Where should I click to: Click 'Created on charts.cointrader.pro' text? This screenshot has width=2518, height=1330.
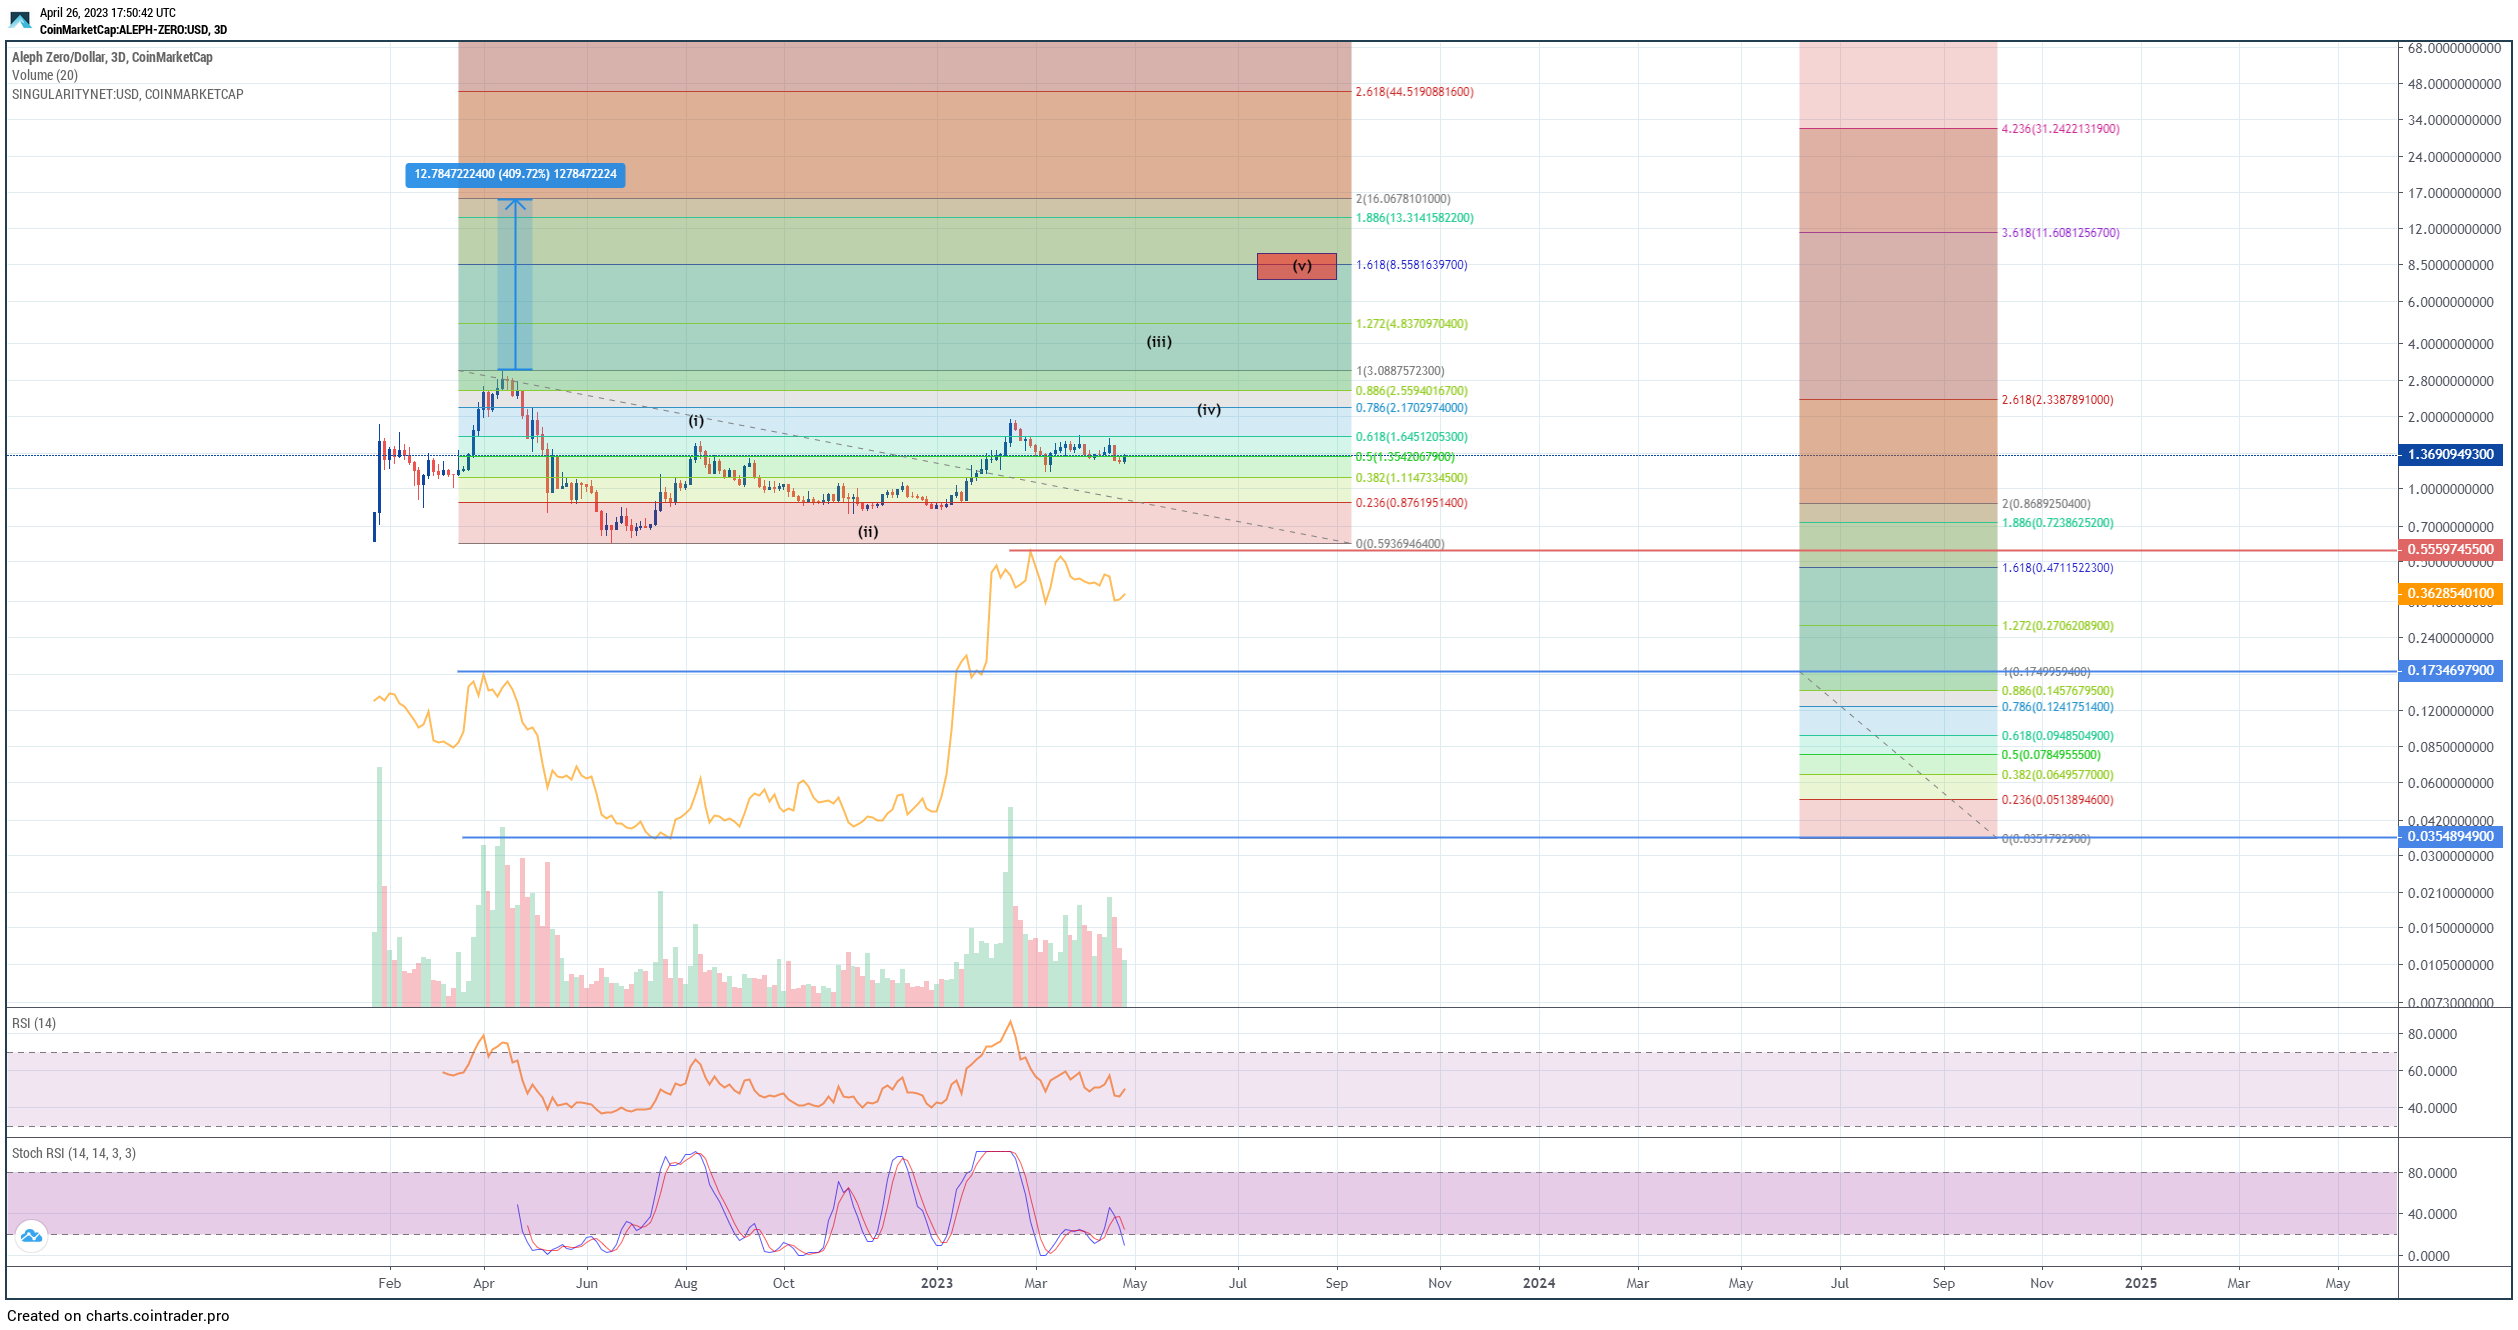tap(118, 1316)
